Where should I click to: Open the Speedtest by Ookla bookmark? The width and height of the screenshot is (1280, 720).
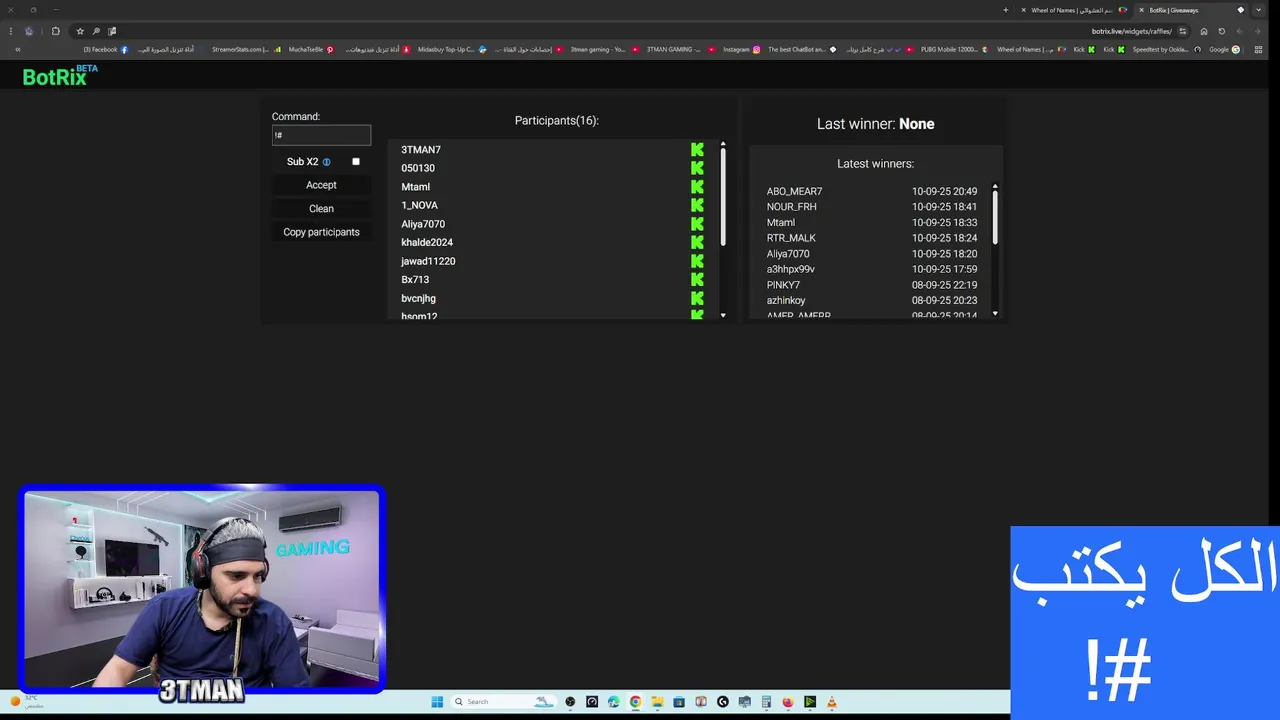pos(1167,49)
